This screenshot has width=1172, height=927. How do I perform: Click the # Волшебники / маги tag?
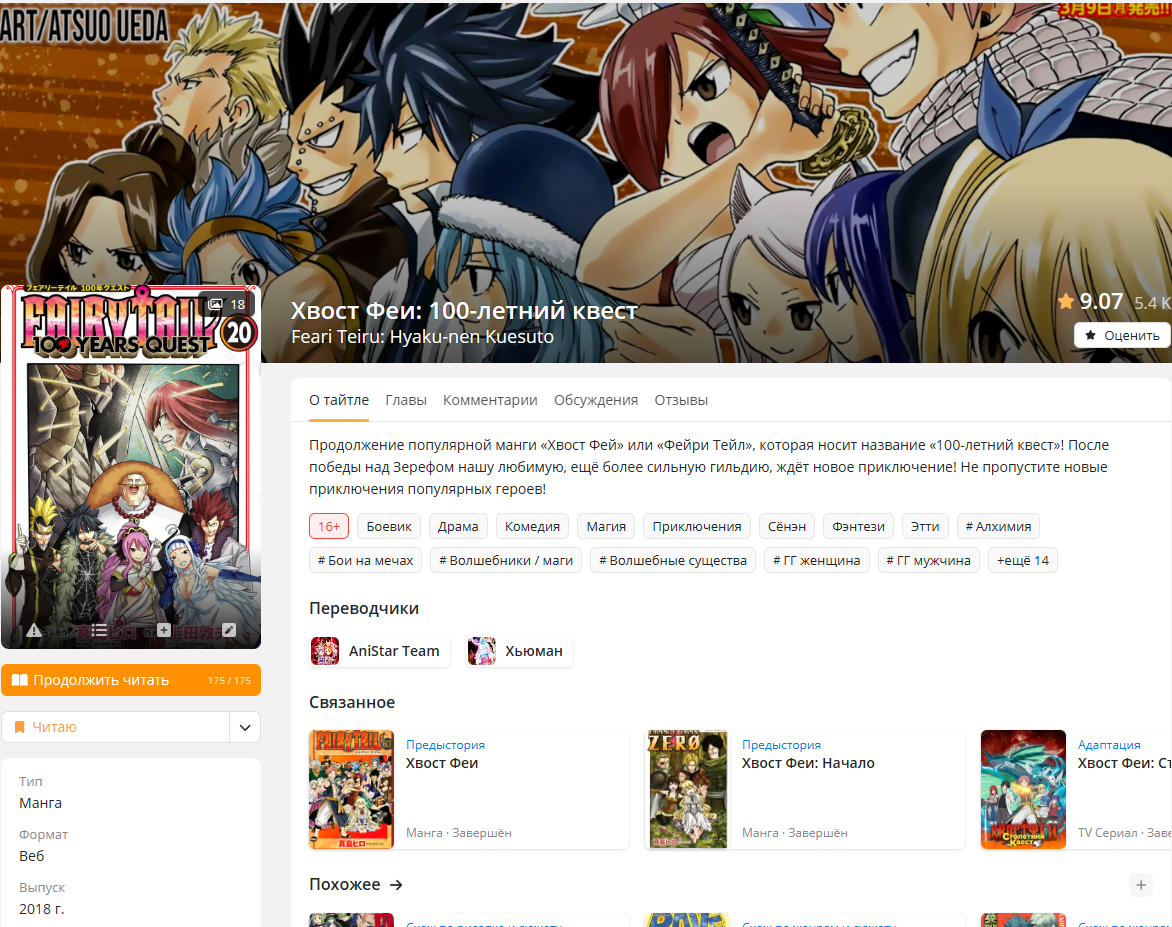[x=506, y=561]
